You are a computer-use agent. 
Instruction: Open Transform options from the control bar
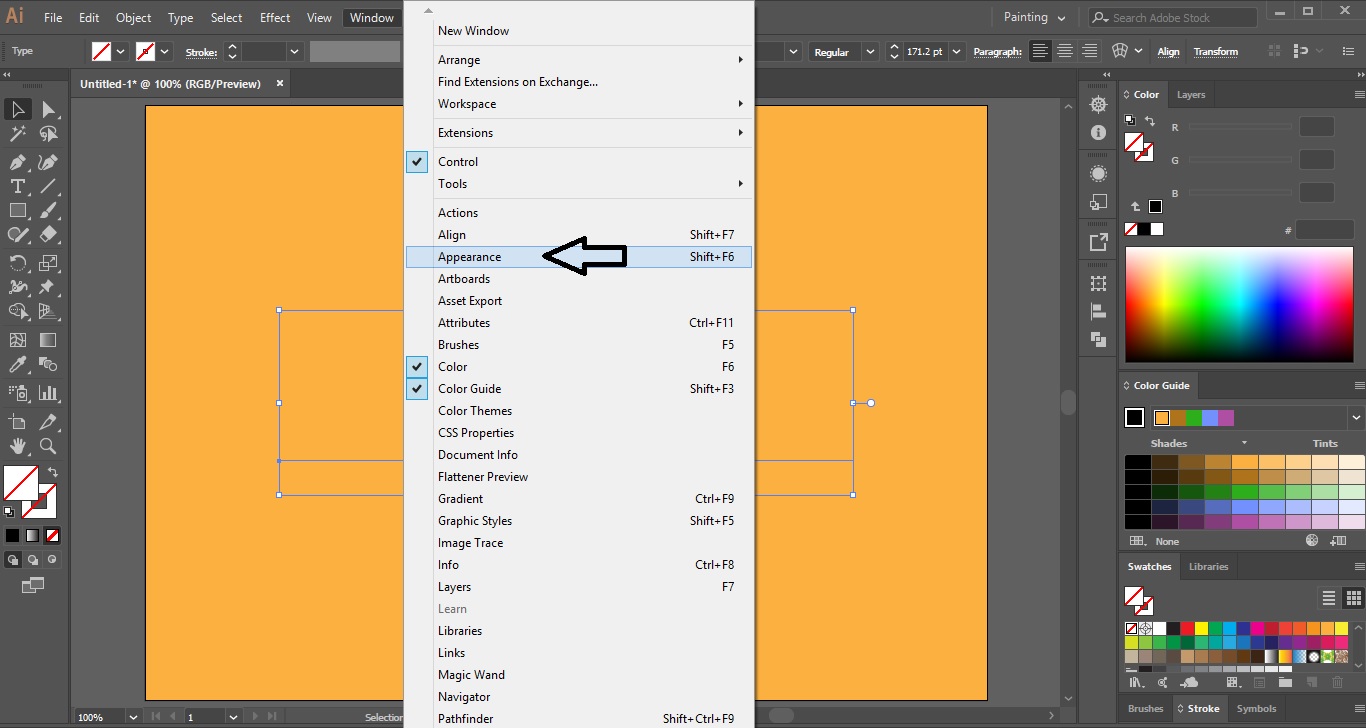[1216, 51]
